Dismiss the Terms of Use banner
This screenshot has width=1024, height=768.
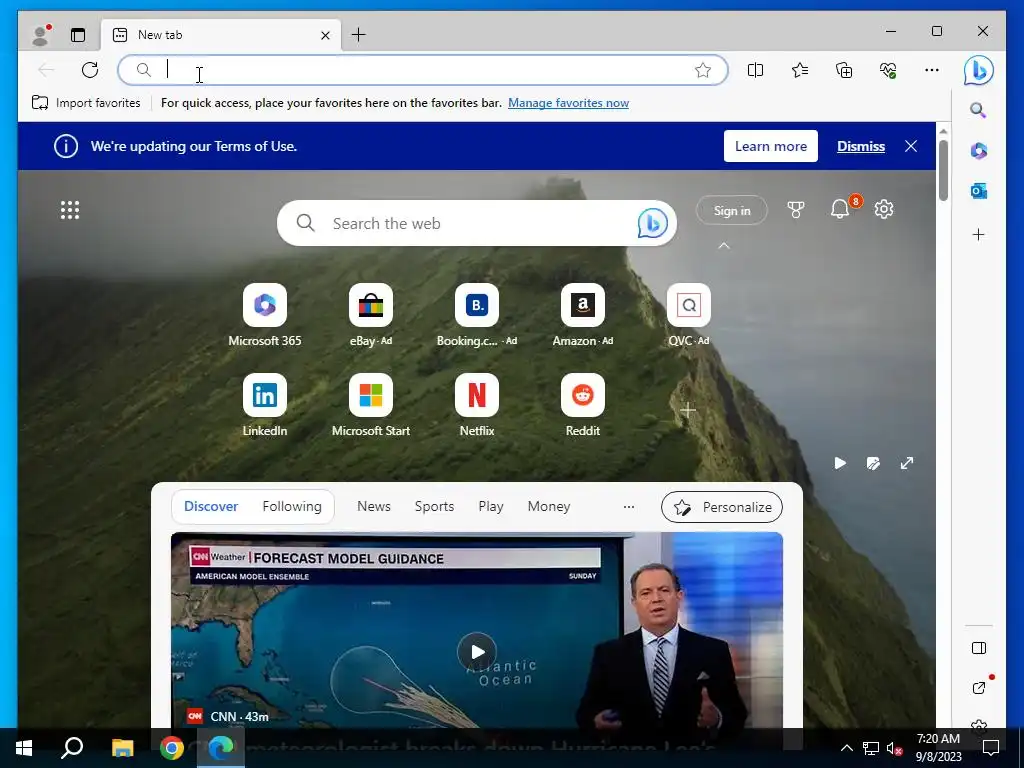click(861, 146)
